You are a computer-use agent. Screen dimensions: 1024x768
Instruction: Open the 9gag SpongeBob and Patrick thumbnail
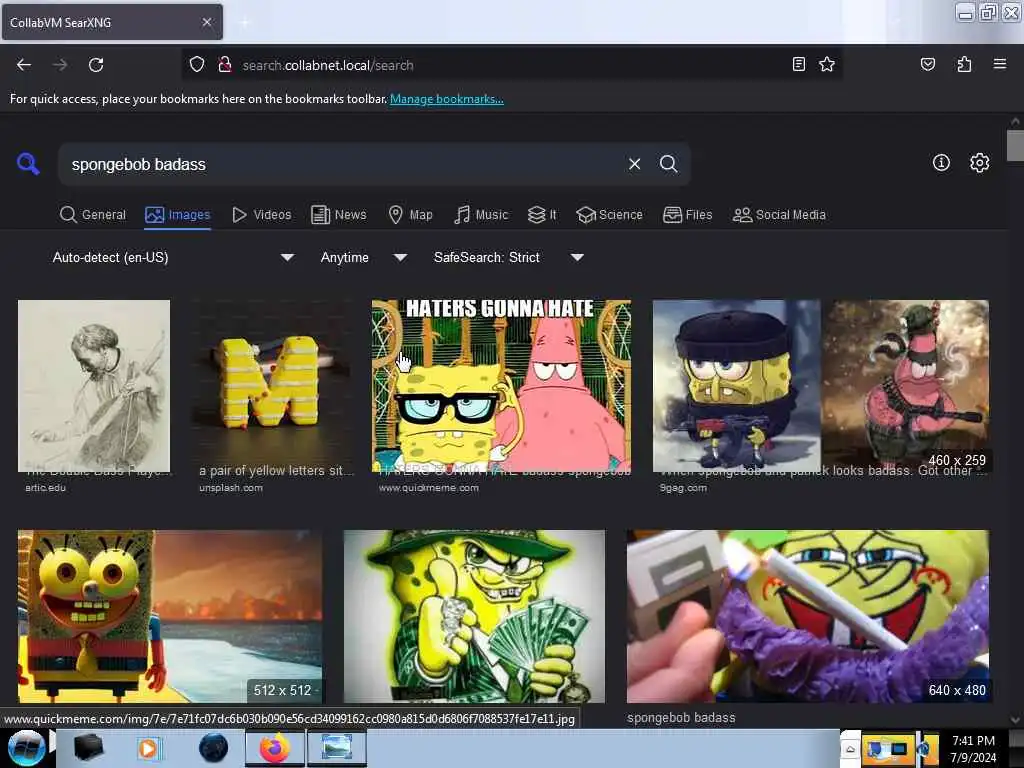(x=821, y=386)
